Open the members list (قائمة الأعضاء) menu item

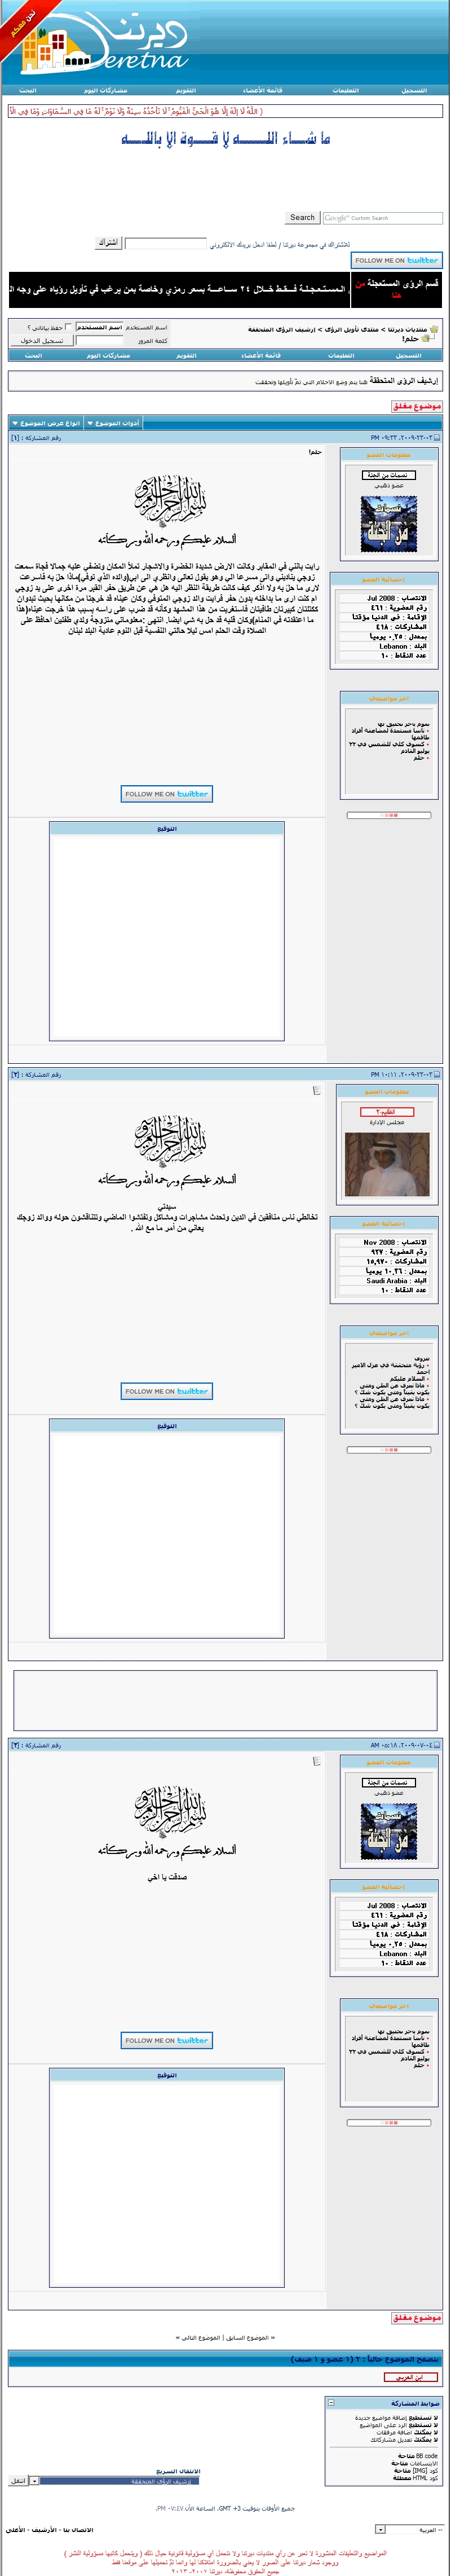[262, 90]
